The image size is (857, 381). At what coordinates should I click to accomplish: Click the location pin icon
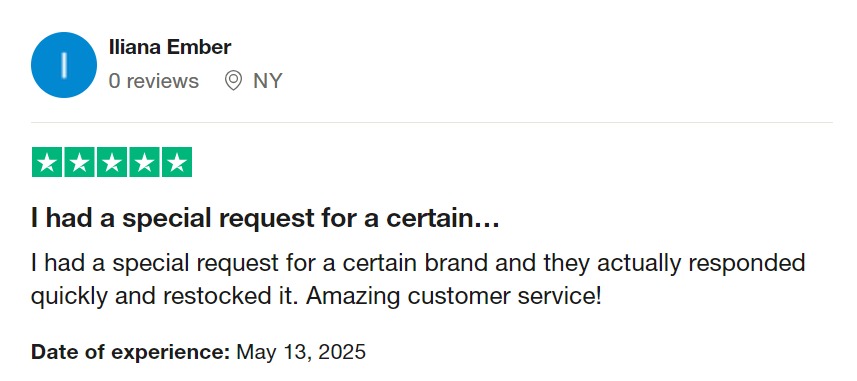pyautogui.click(x=233, y=81)
